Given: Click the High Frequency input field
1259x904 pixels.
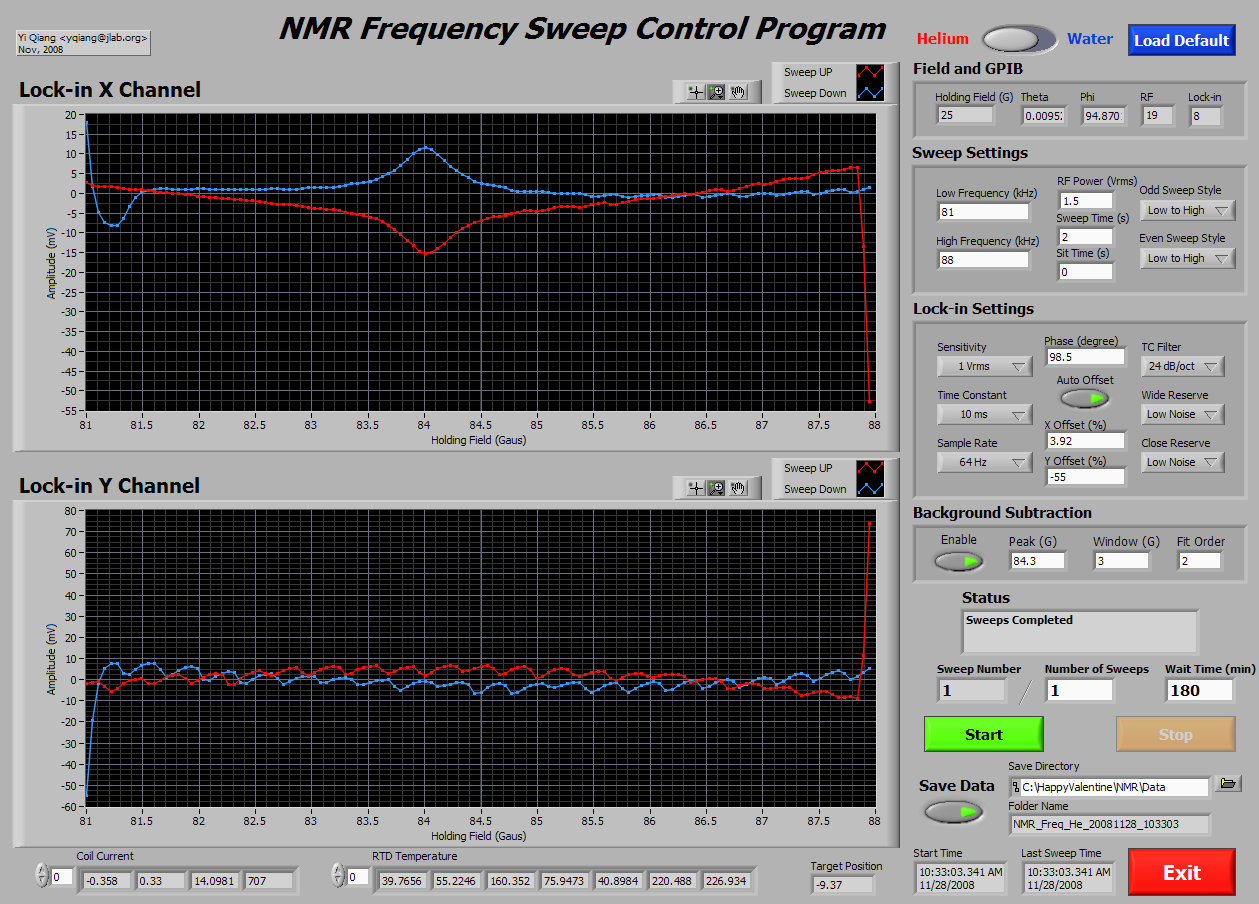Looking at the screenshot, I should point(983,259).
